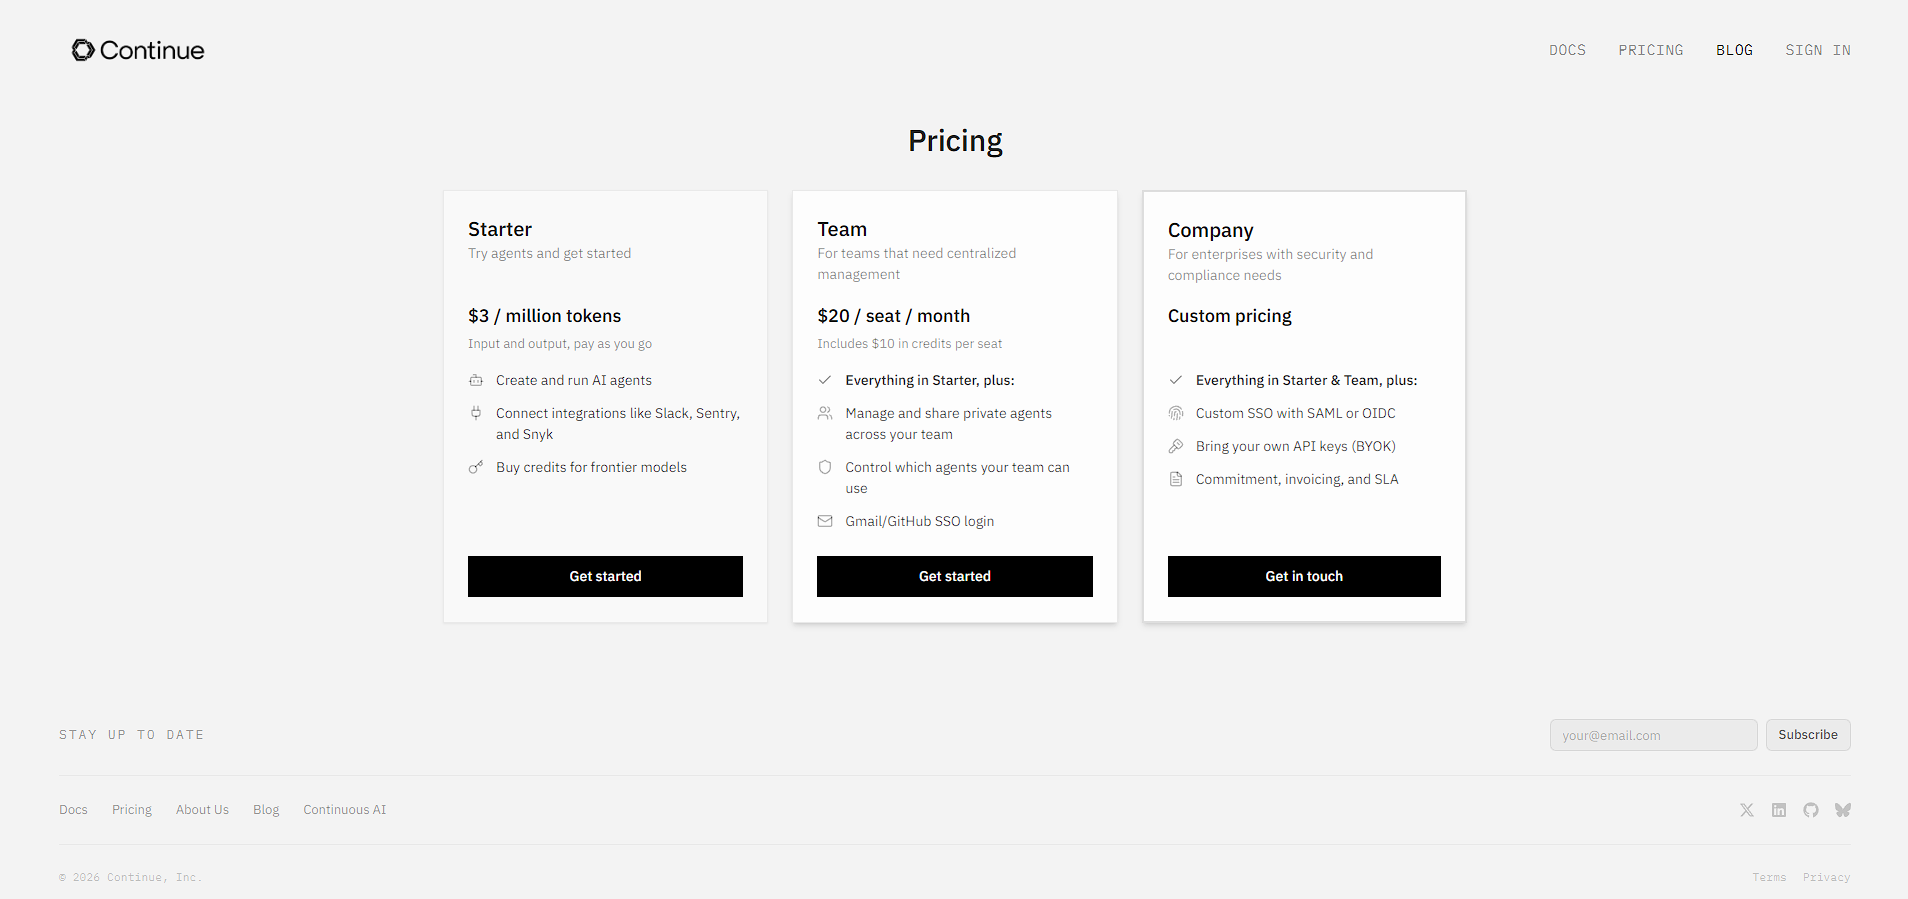This screenshot has height=899, width=1908.
Task: Click the key icon beside Bring your own API keys
Action: [1176, 446]
